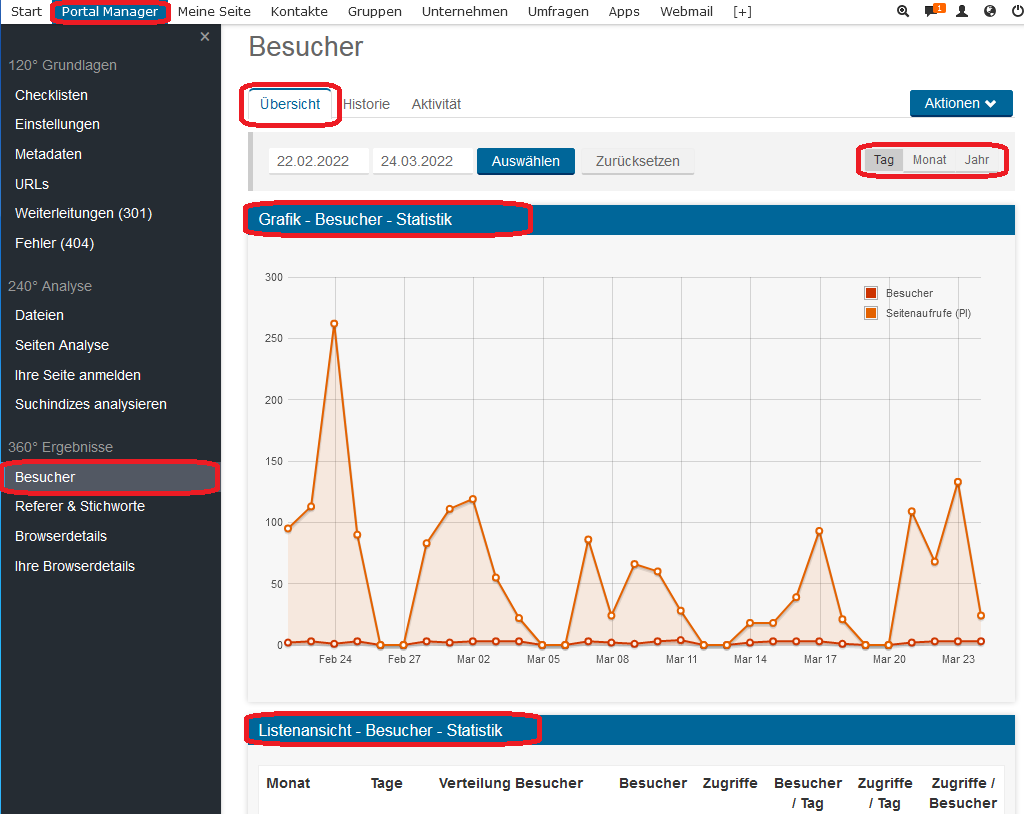Open Ihre Seite anmelden in the sidebar
The image size is (1024, 814).
pyautogui.click(x=78, y=375)
